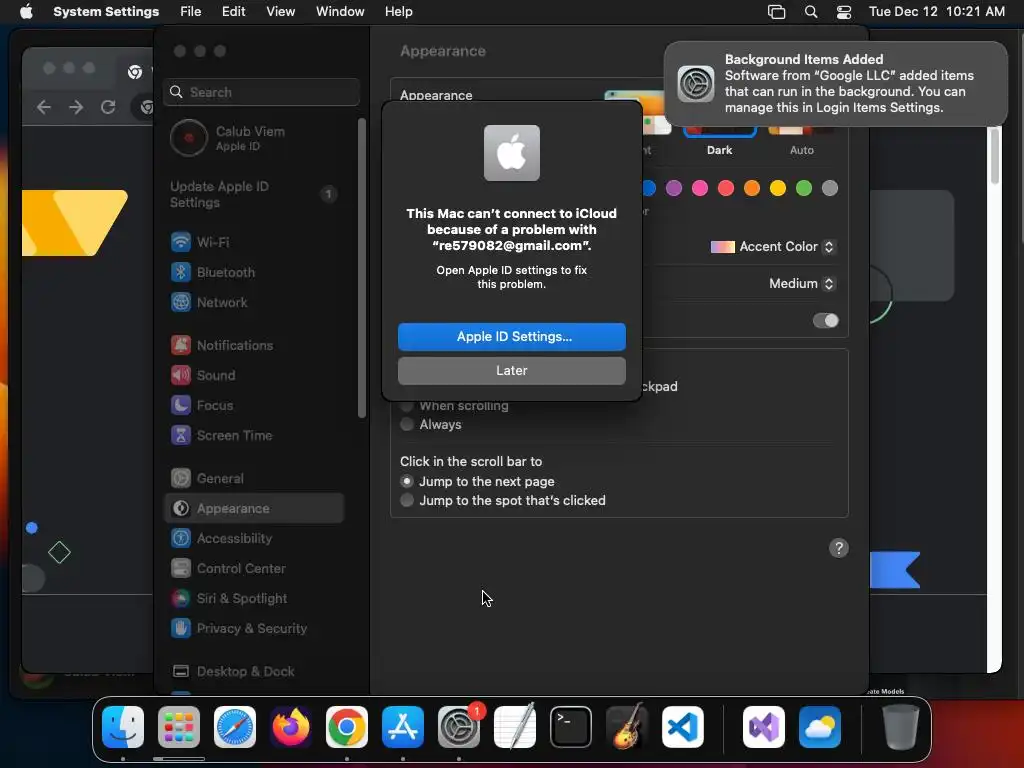Screen dimensions: 1024x768
Task: Select the red accent color
Action: click(x=726, y=188)
